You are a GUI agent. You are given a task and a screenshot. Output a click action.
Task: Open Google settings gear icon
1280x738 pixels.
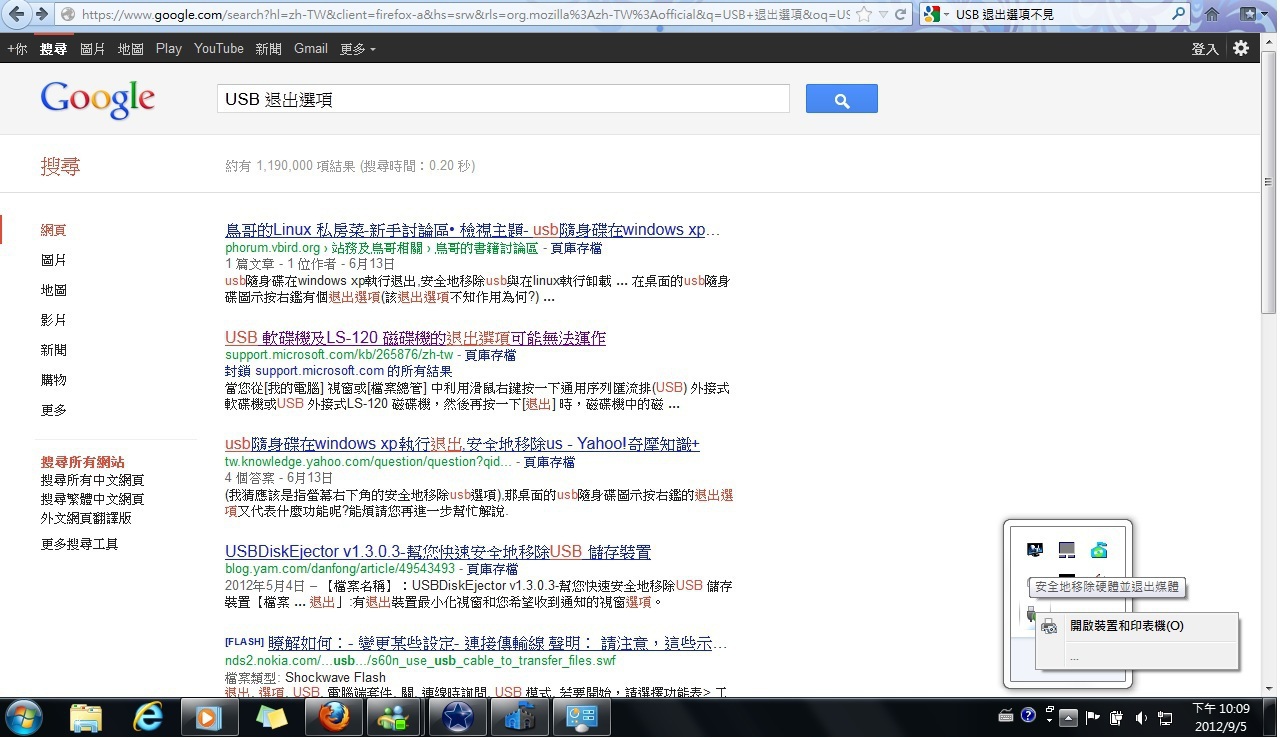tap(1241, 48)
